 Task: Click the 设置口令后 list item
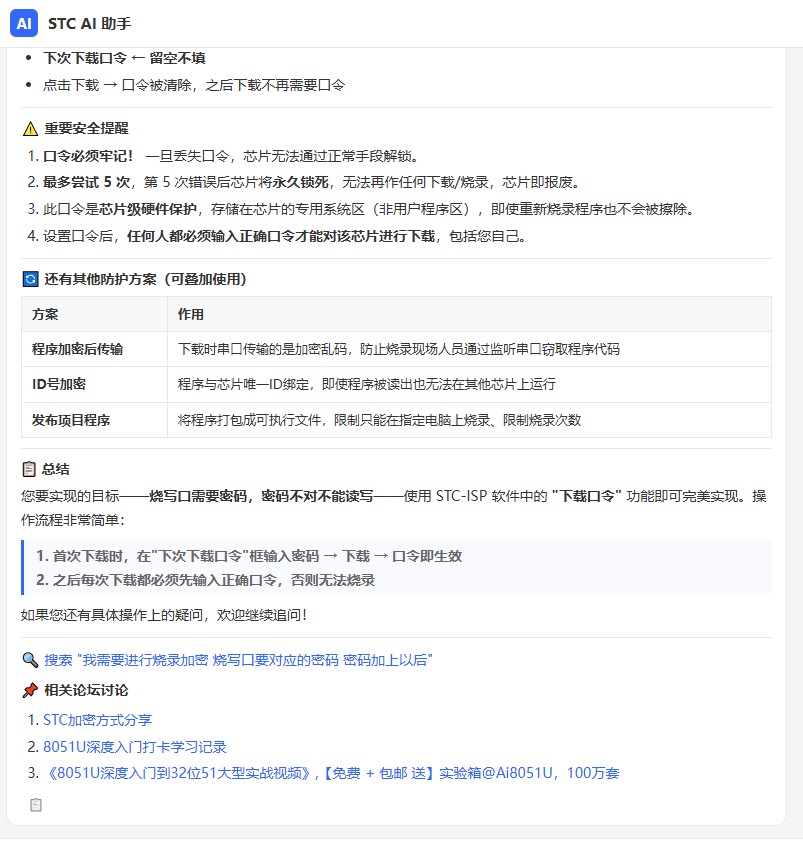[x=284, y=236]
